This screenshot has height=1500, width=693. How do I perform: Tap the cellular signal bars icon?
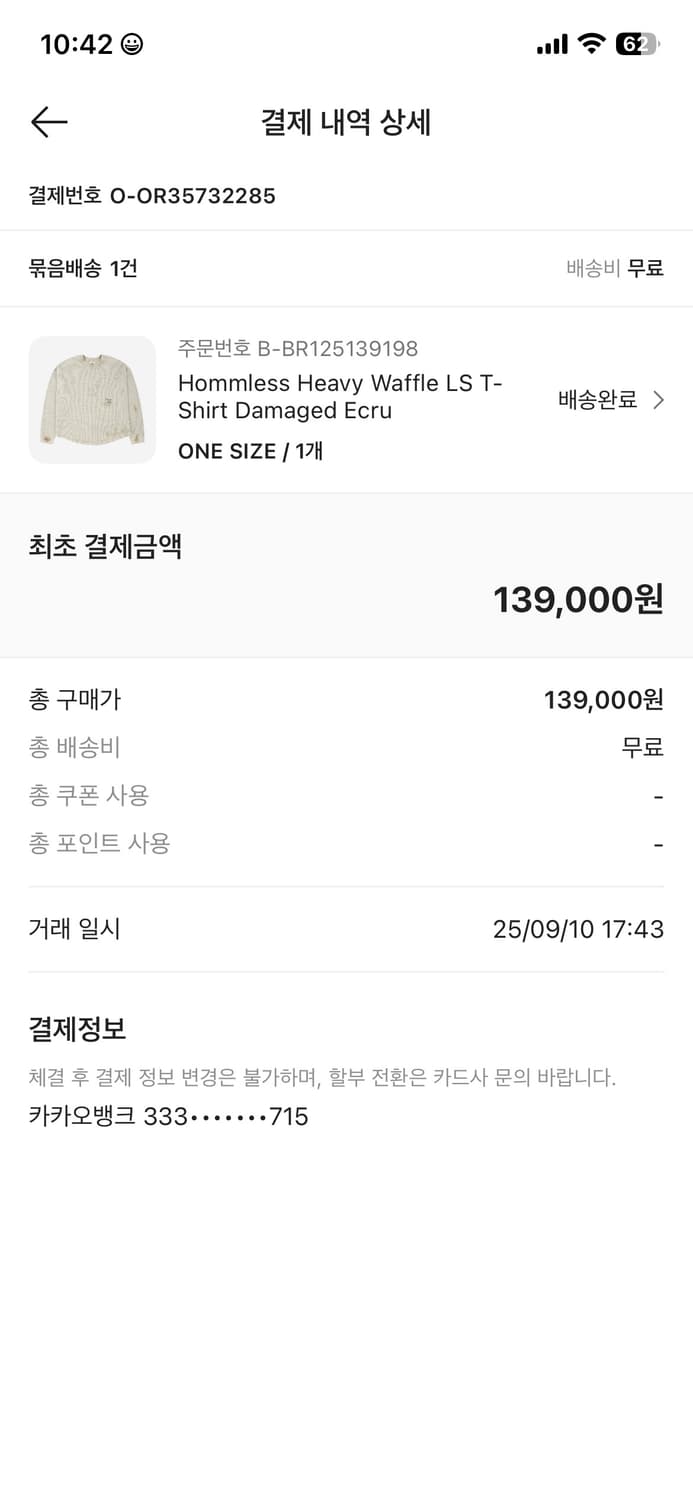pos(551,44)
